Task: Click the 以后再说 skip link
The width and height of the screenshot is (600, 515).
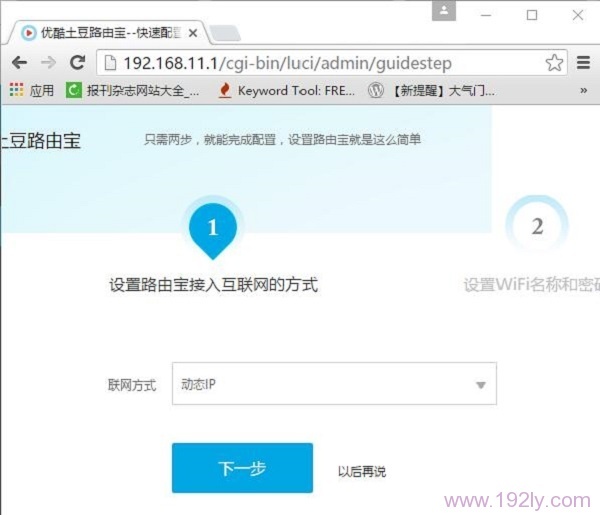Action: [361, 471]
